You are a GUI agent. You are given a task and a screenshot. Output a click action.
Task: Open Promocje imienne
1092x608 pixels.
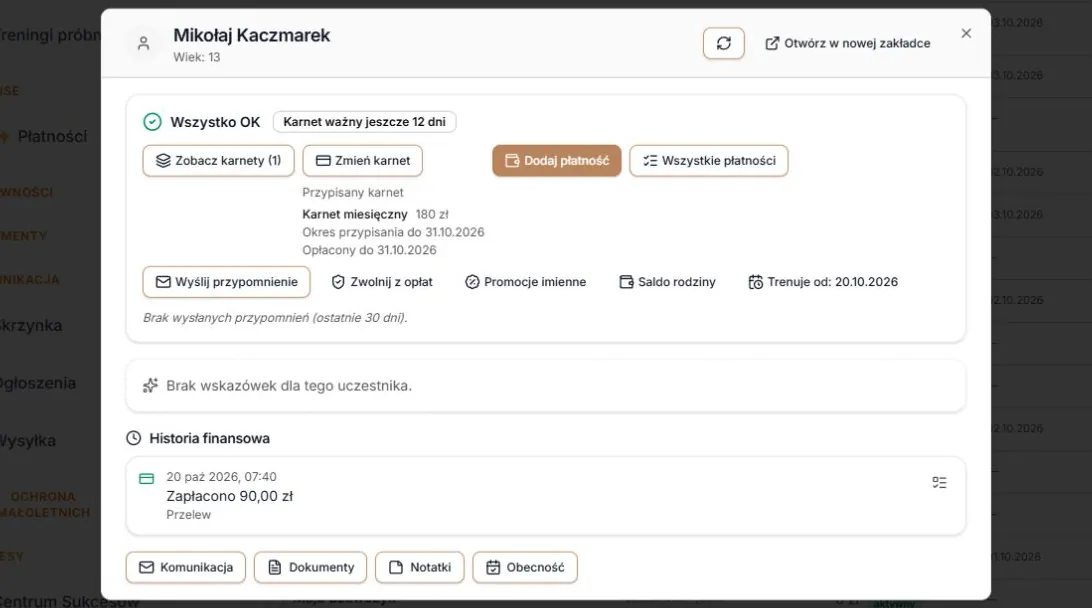click(525, 282)
